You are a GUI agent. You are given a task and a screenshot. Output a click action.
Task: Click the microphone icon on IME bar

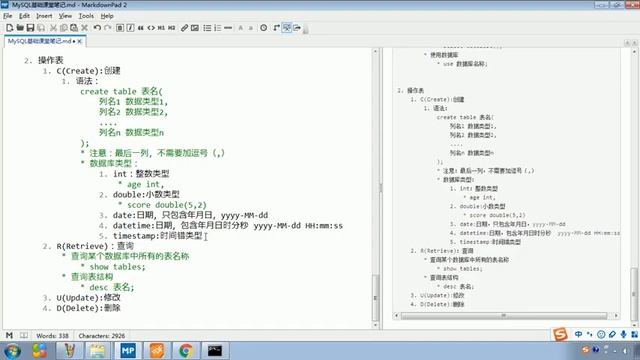623,334
